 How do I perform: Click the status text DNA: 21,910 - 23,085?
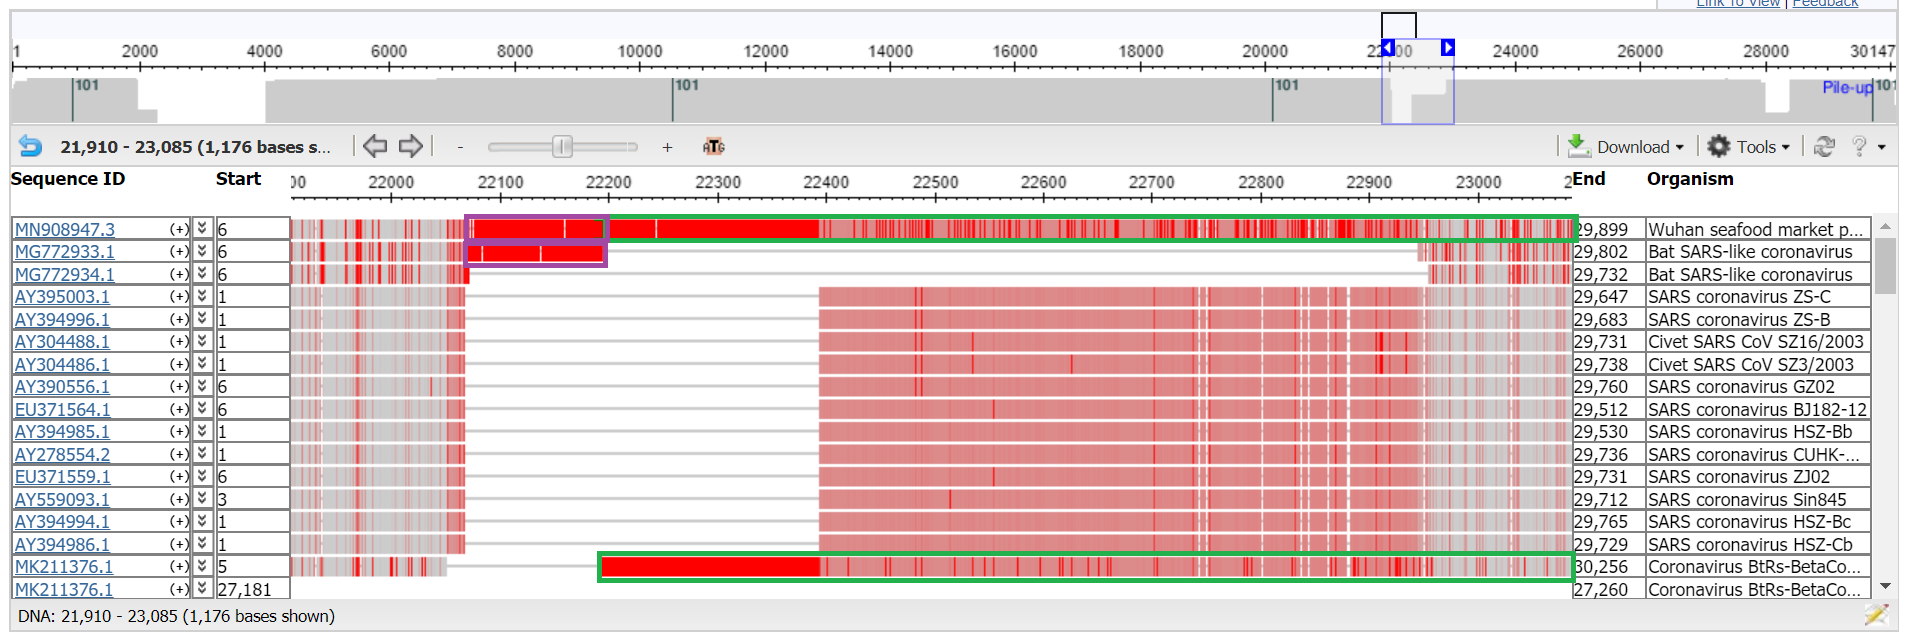pyautogui.click(x=176, y=616)
